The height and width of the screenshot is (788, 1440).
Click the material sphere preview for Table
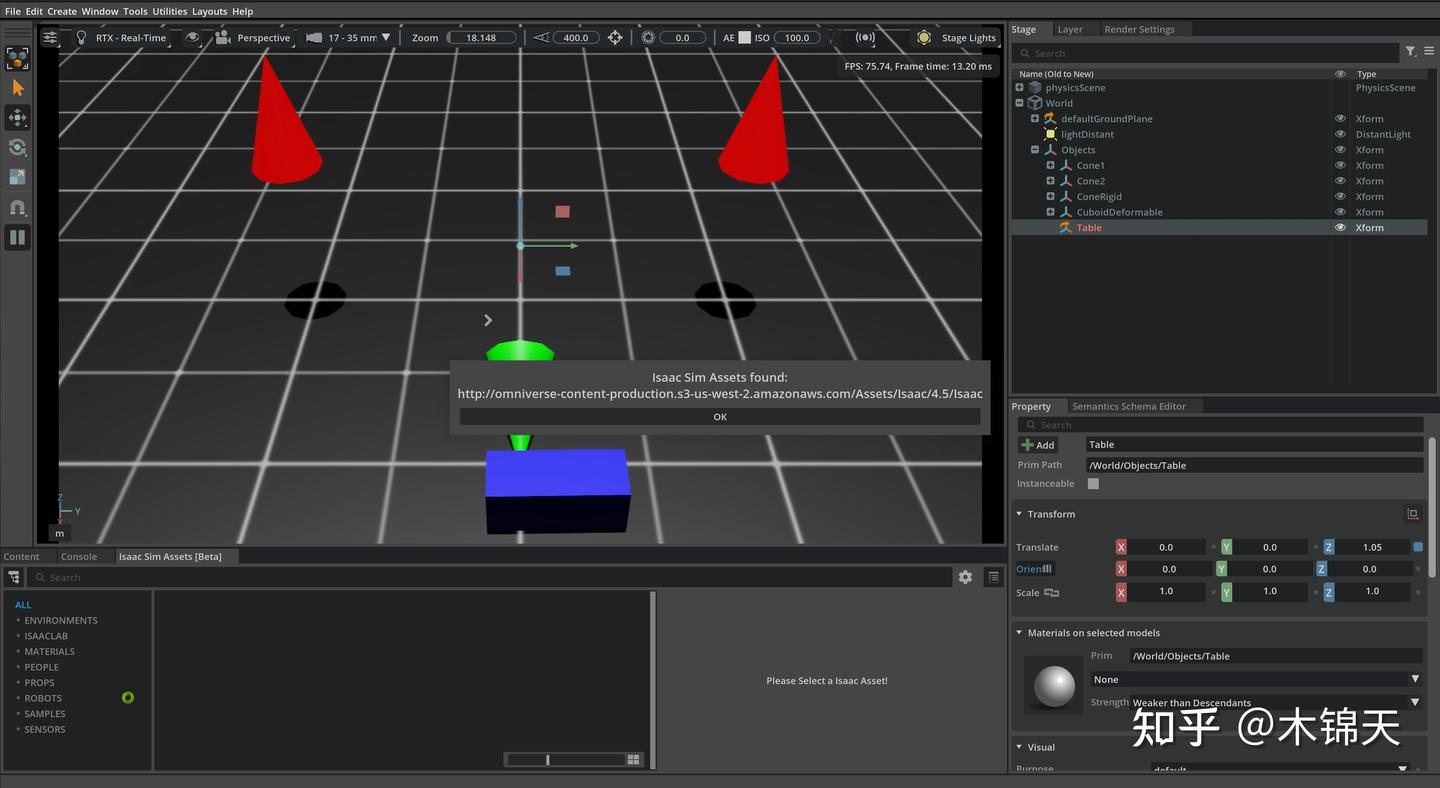1052,685
